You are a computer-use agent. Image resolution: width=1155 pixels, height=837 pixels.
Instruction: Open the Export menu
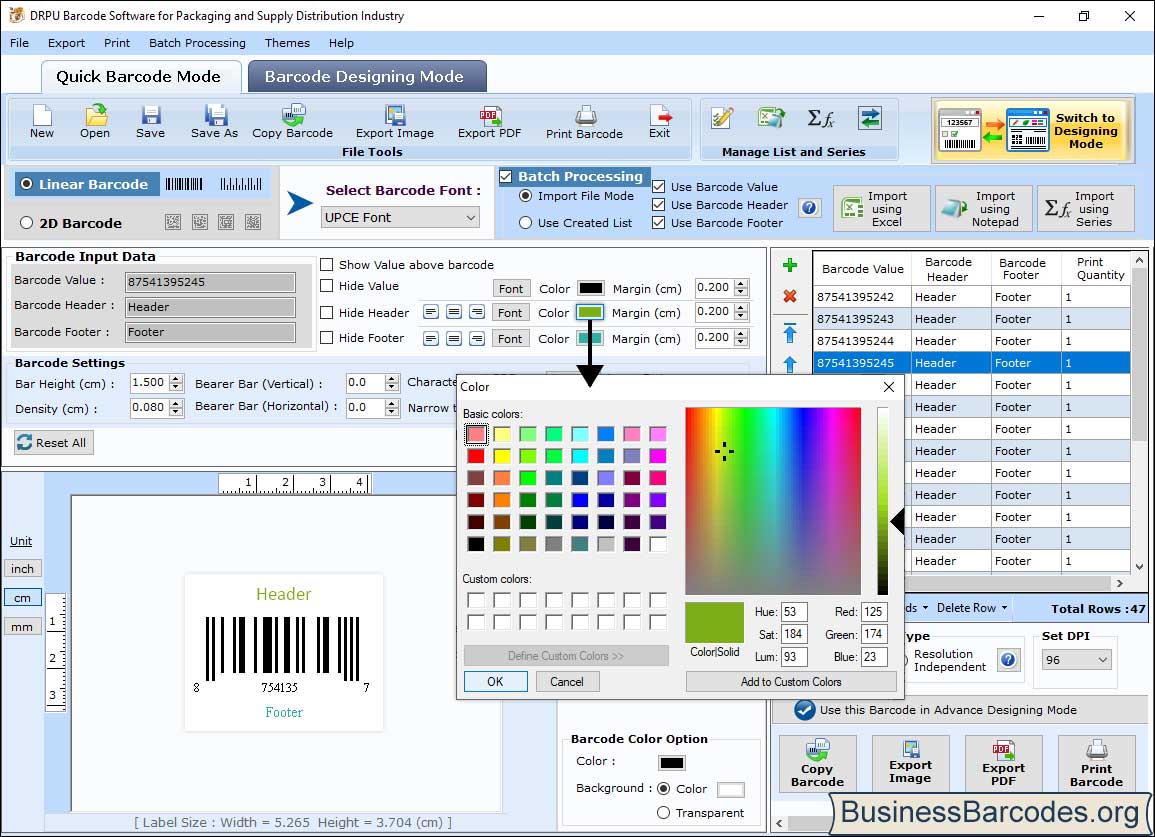coord(66,43)
